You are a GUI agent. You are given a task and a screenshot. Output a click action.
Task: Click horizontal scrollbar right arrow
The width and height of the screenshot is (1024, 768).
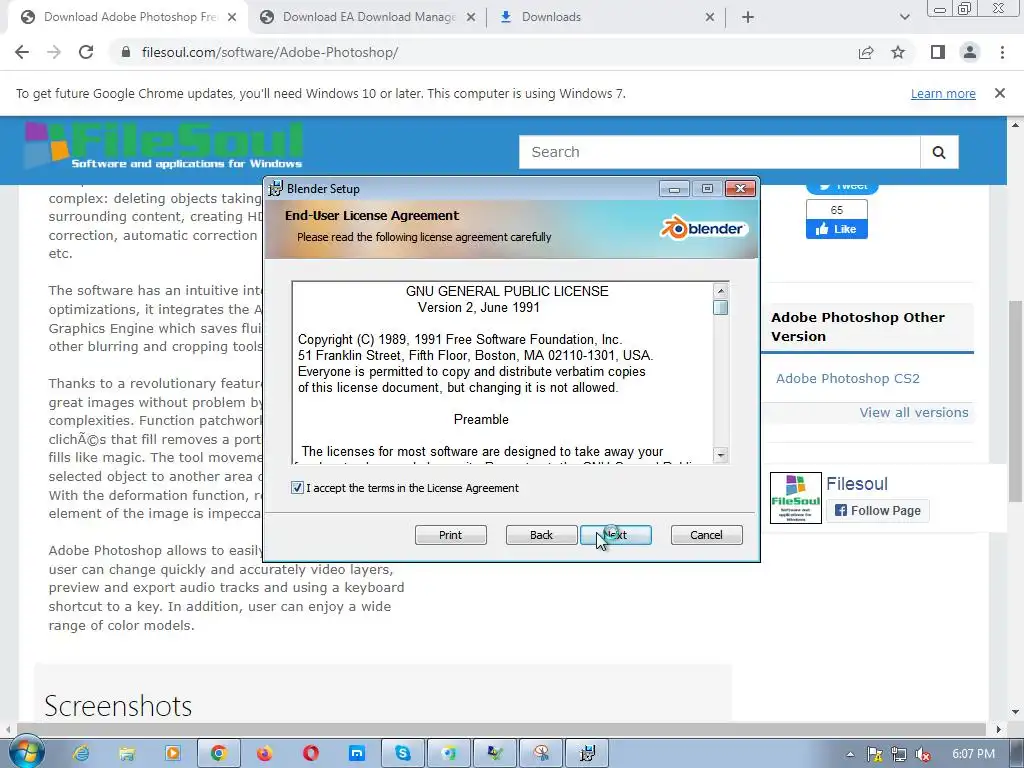998,729
